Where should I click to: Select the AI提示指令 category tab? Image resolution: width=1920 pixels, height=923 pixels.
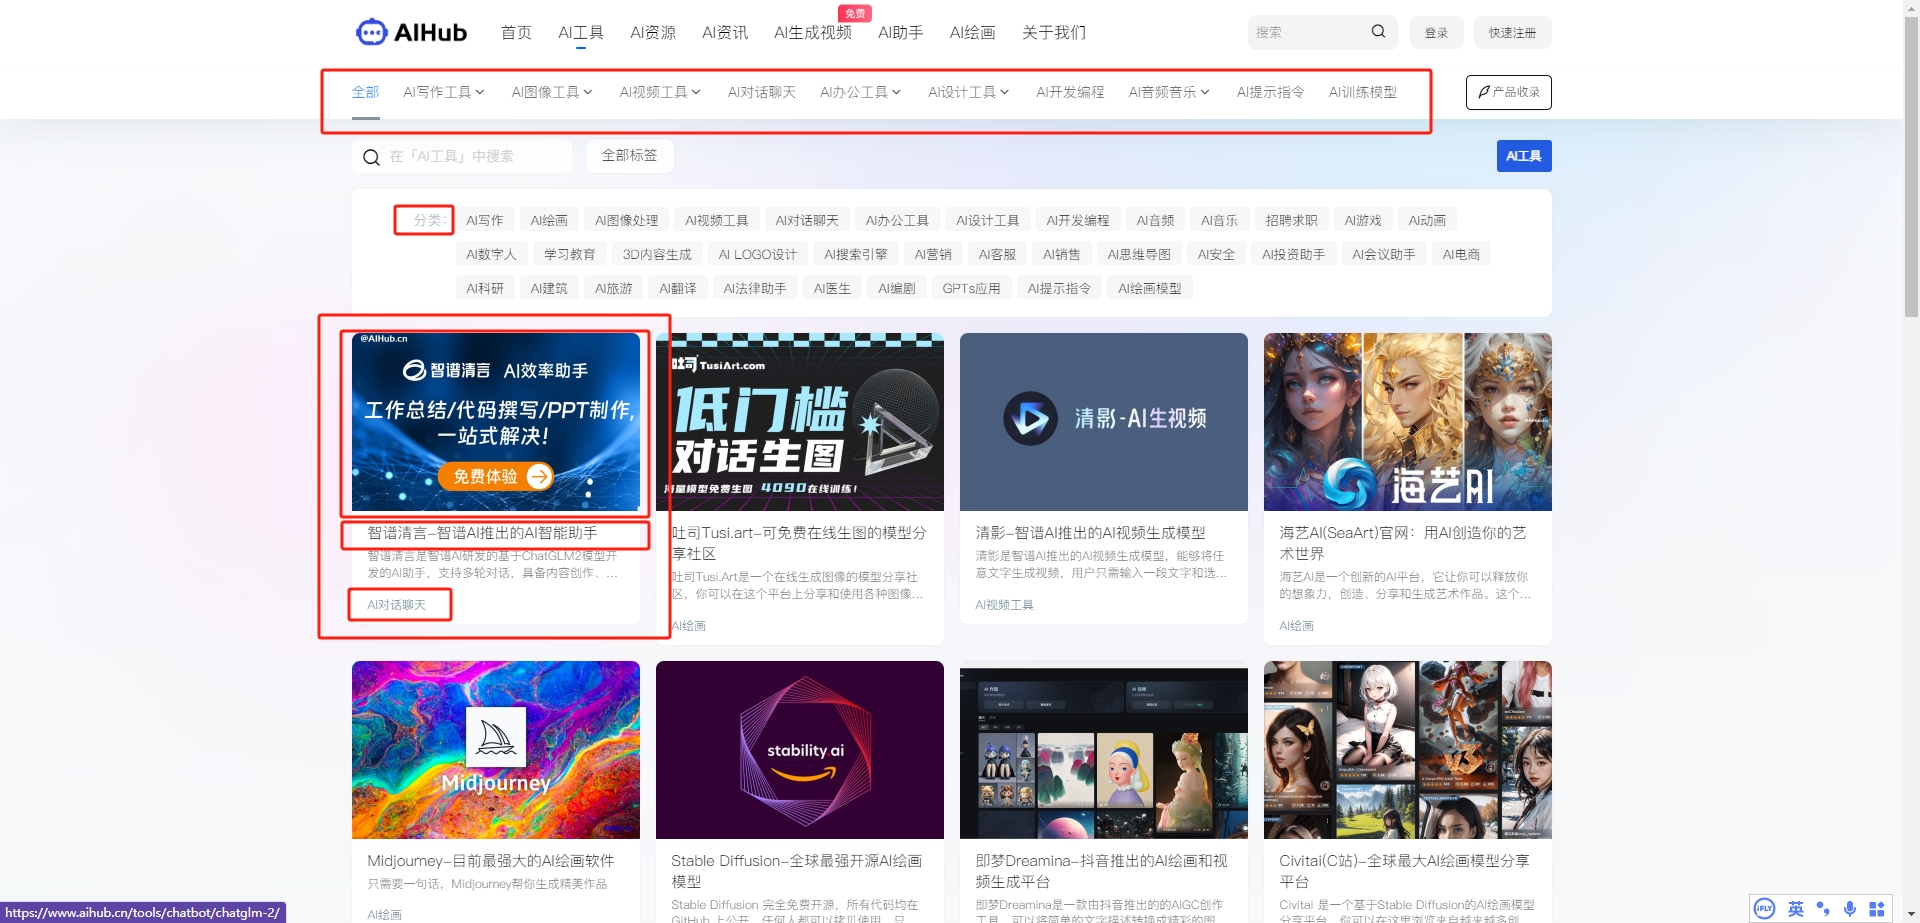point(1270,92)
